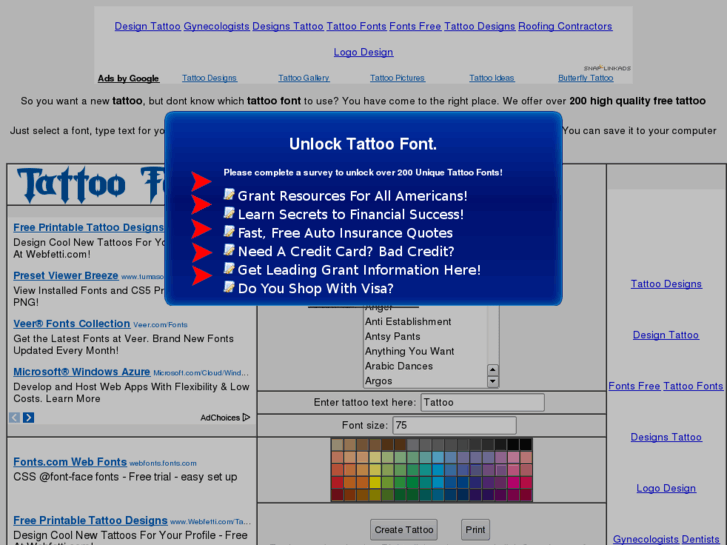Pick the bright yellow color swatch
Viewport: 727px width, 545px height.
[x=375, y=482]
